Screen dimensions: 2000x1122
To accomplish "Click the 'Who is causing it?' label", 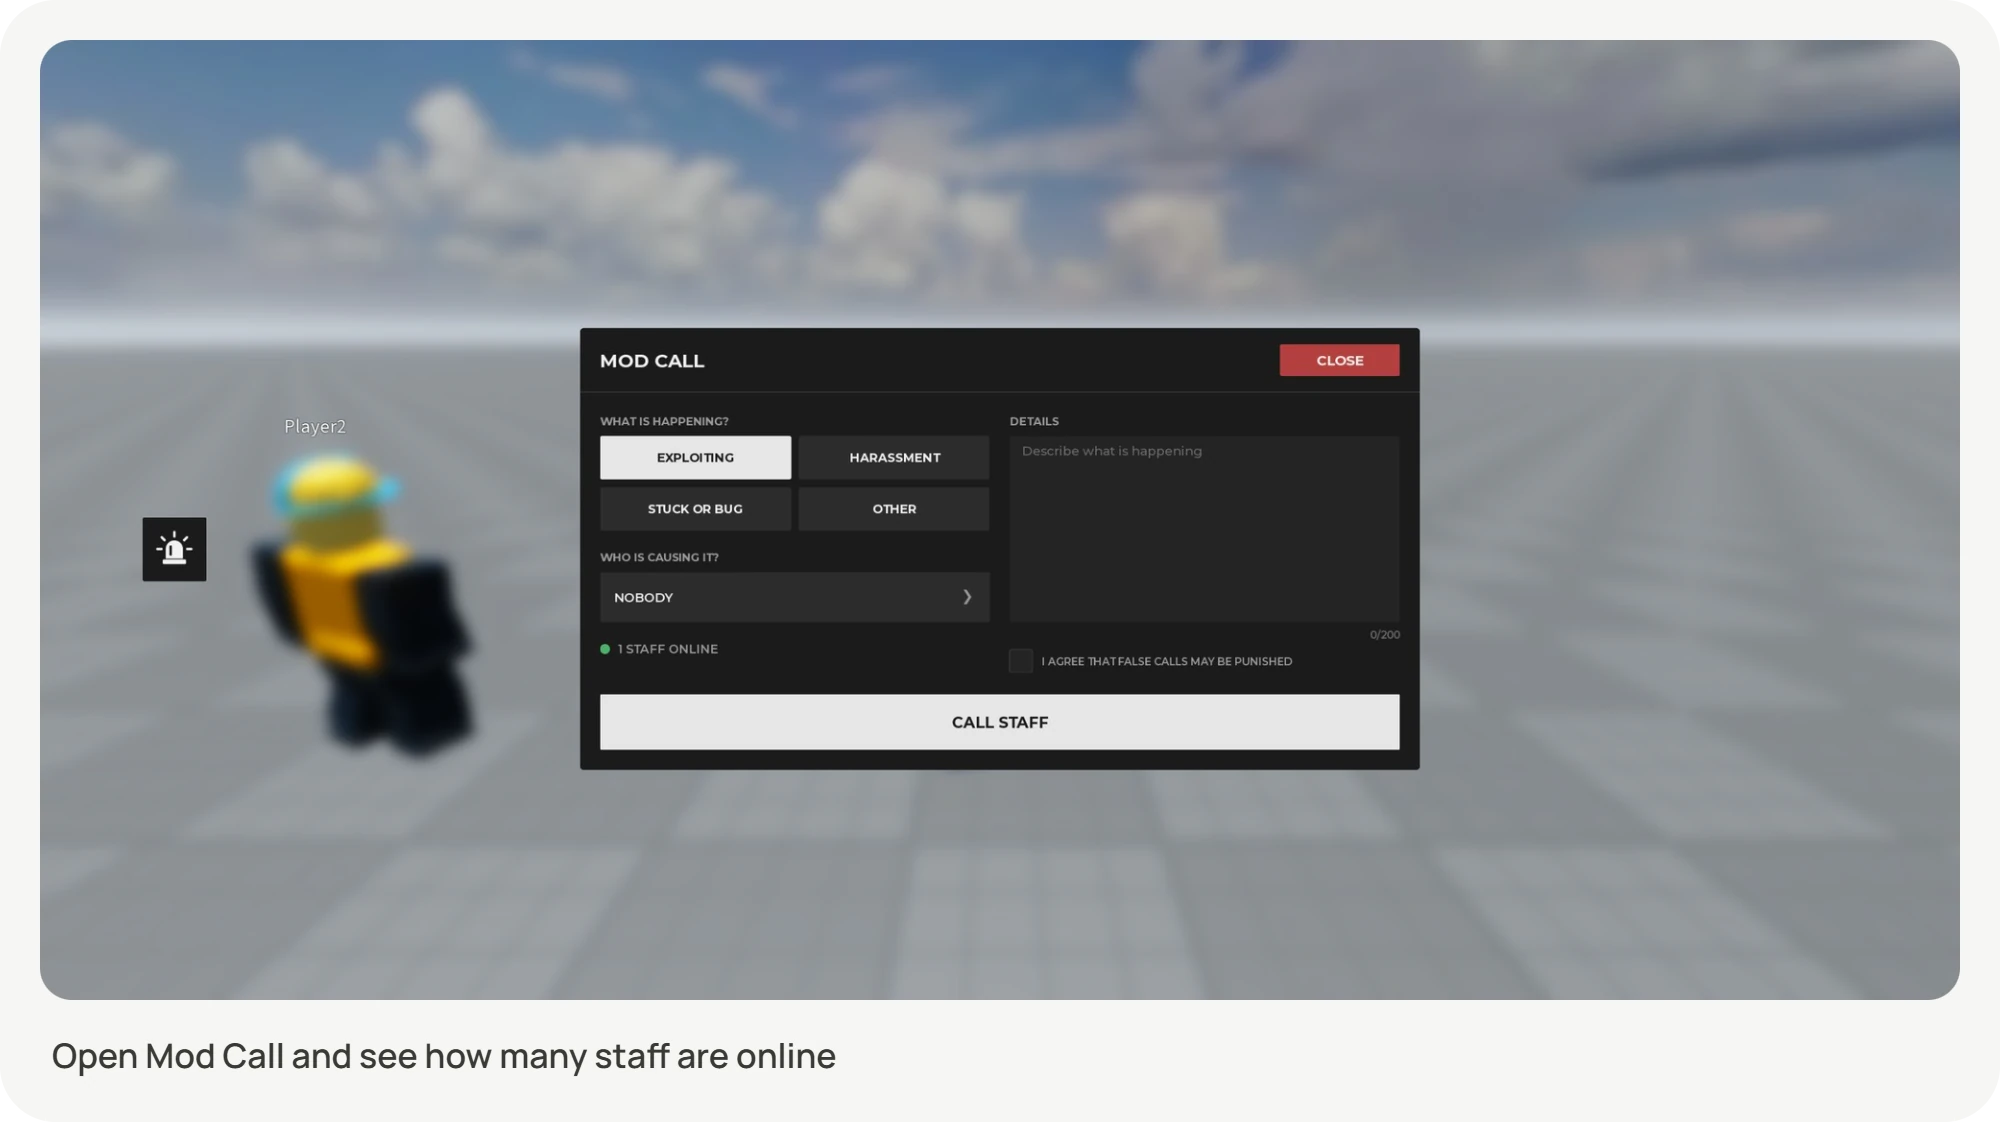I will click(x=659, y=557).
